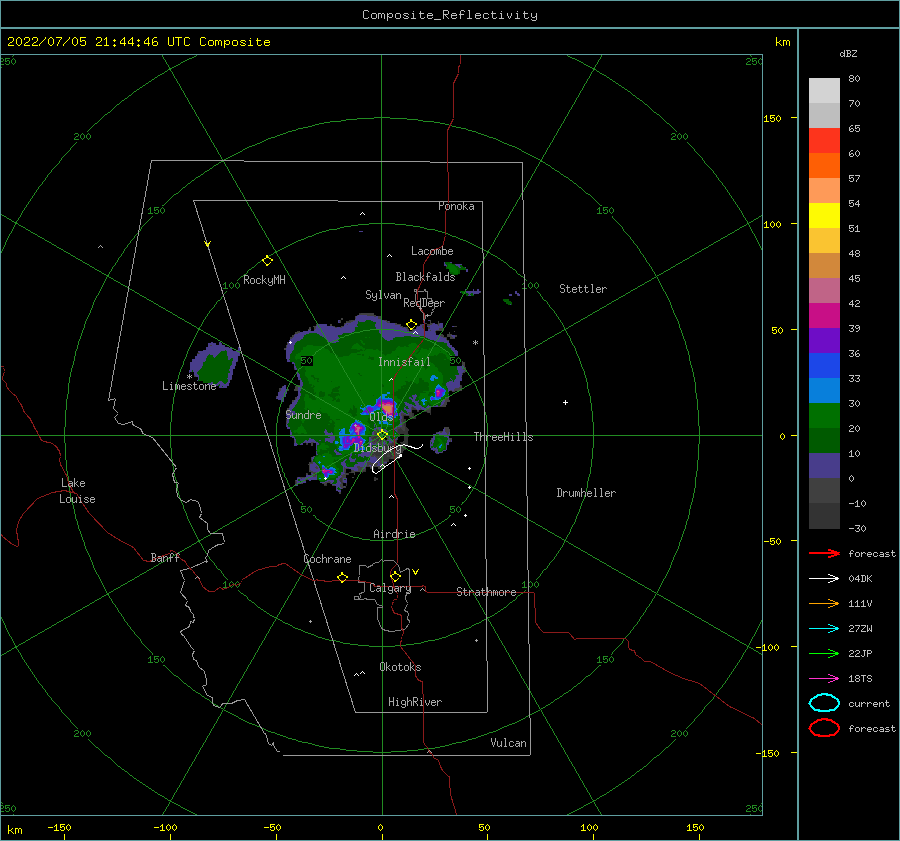Click the green 22JP arrow in the legend
This screenshot has width=900, height=841.
coord(824,653)
